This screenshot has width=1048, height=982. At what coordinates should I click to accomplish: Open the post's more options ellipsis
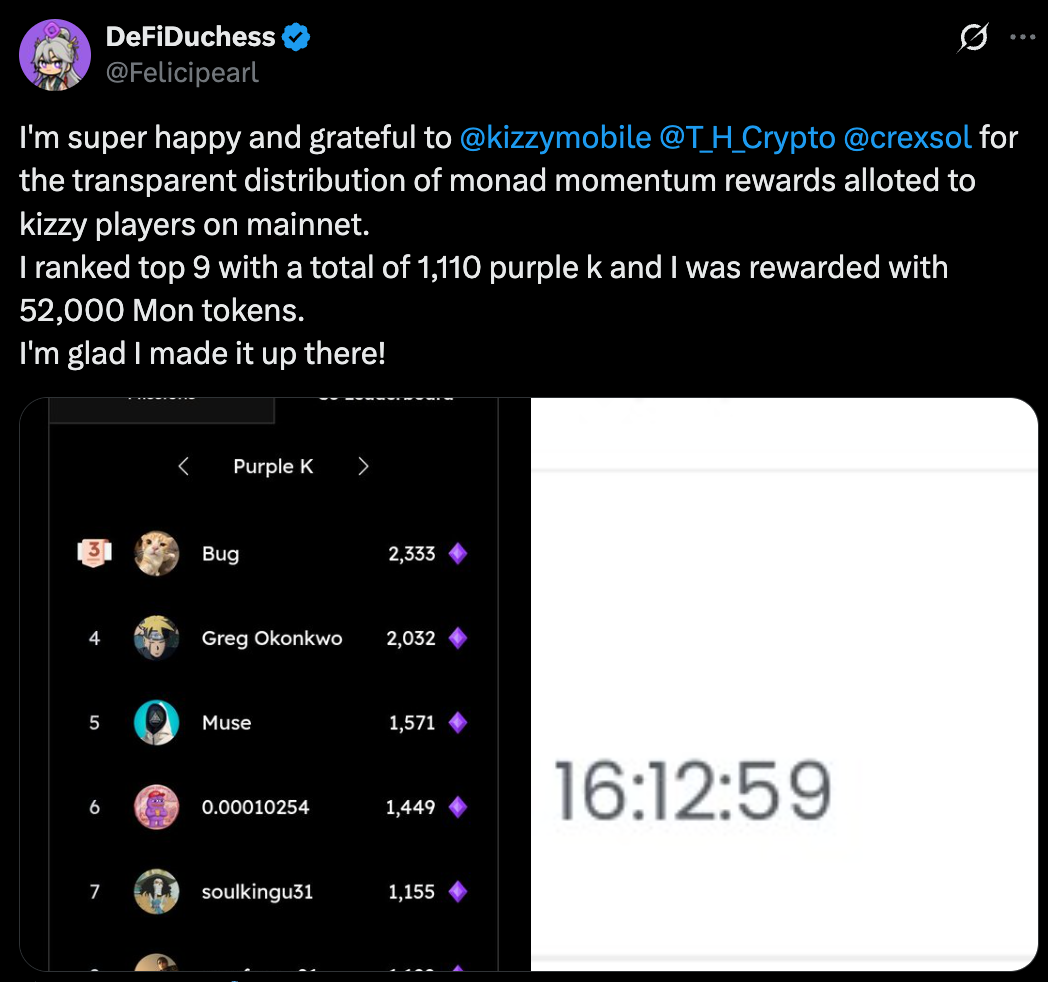[x=1023, y=38]
